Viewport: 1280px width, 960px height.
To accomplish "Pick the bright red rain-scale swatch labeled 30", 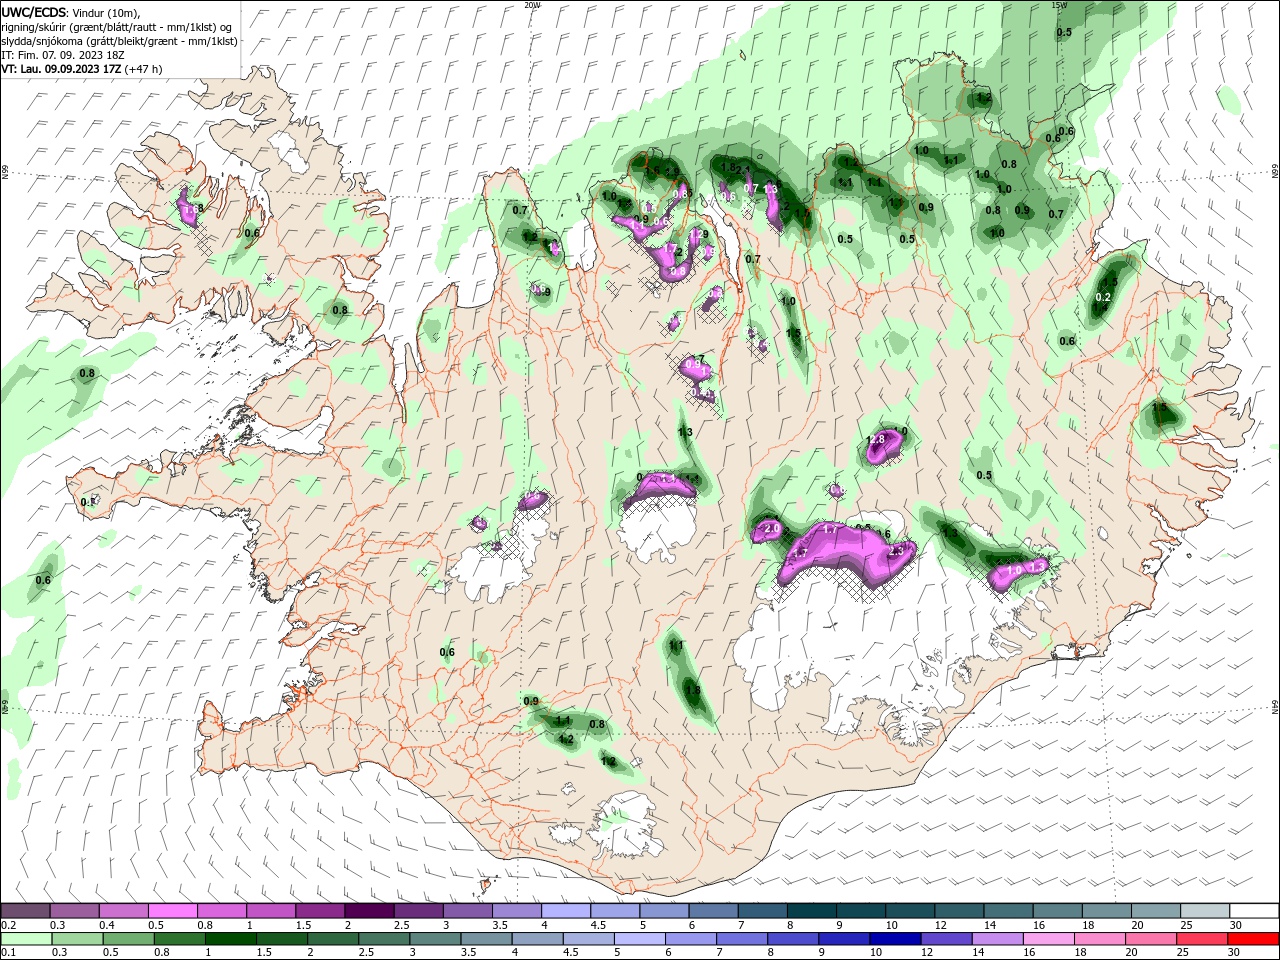I will tap(1254, 939).
